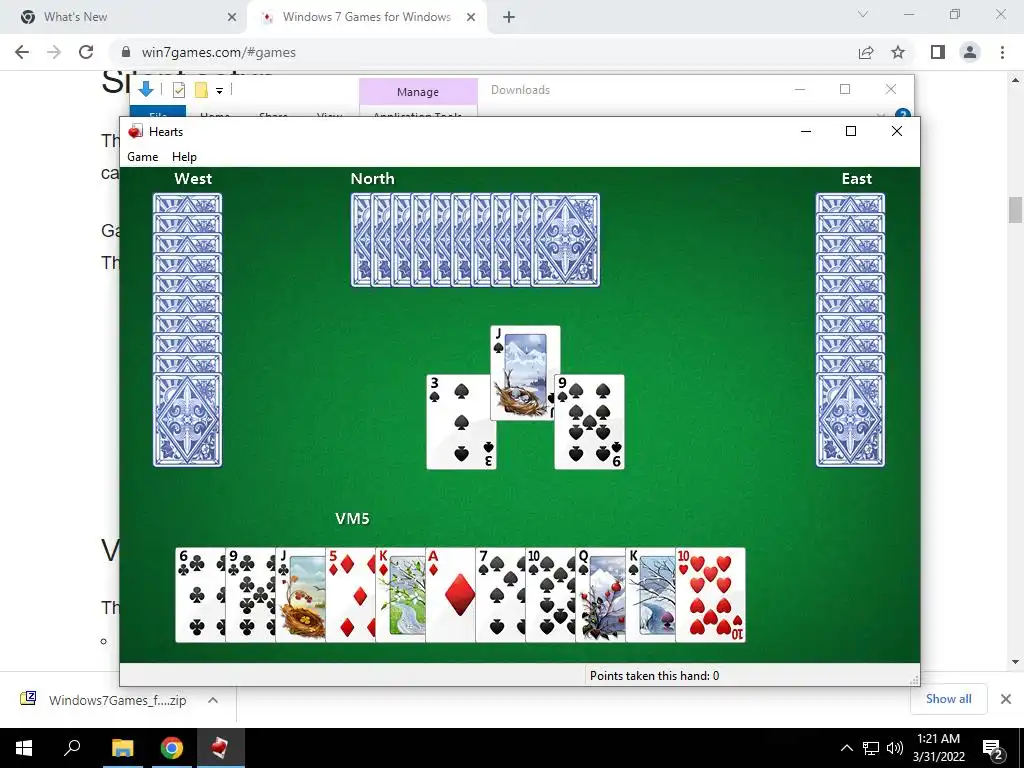Viewport: 1024px width, 768px height.
Task: Click the Hearts window title icon
Action: tap(135, 131)
